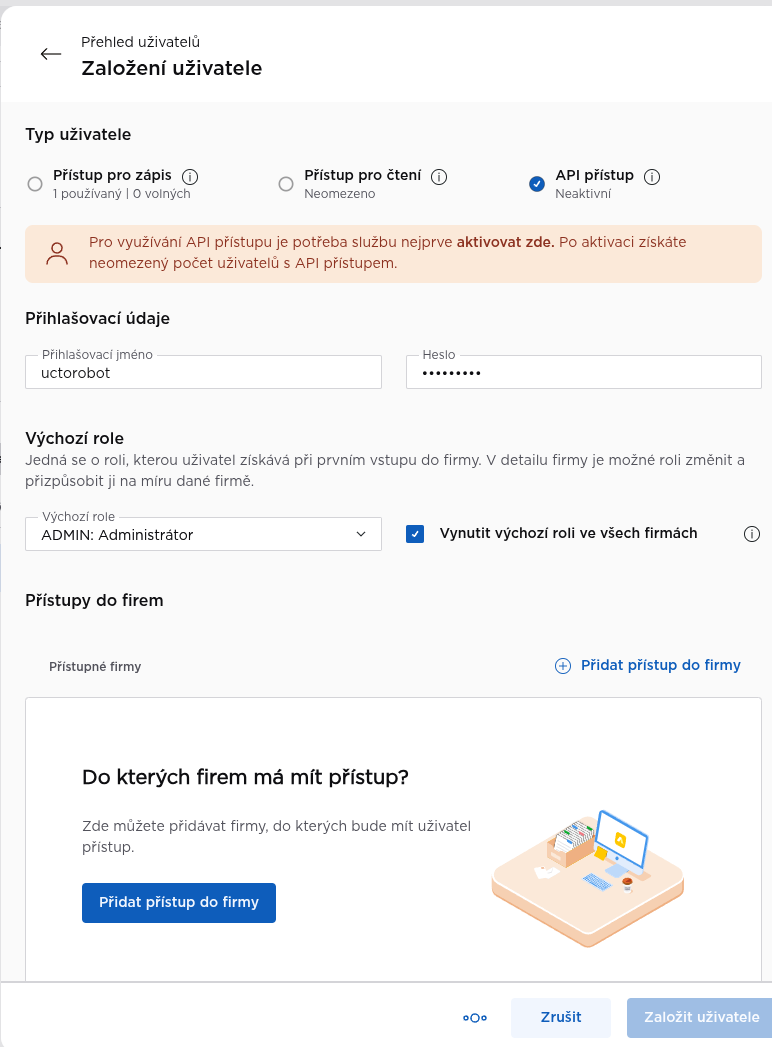
Task: Open info icon next to API přístup
Action: (x=652, y=176)
